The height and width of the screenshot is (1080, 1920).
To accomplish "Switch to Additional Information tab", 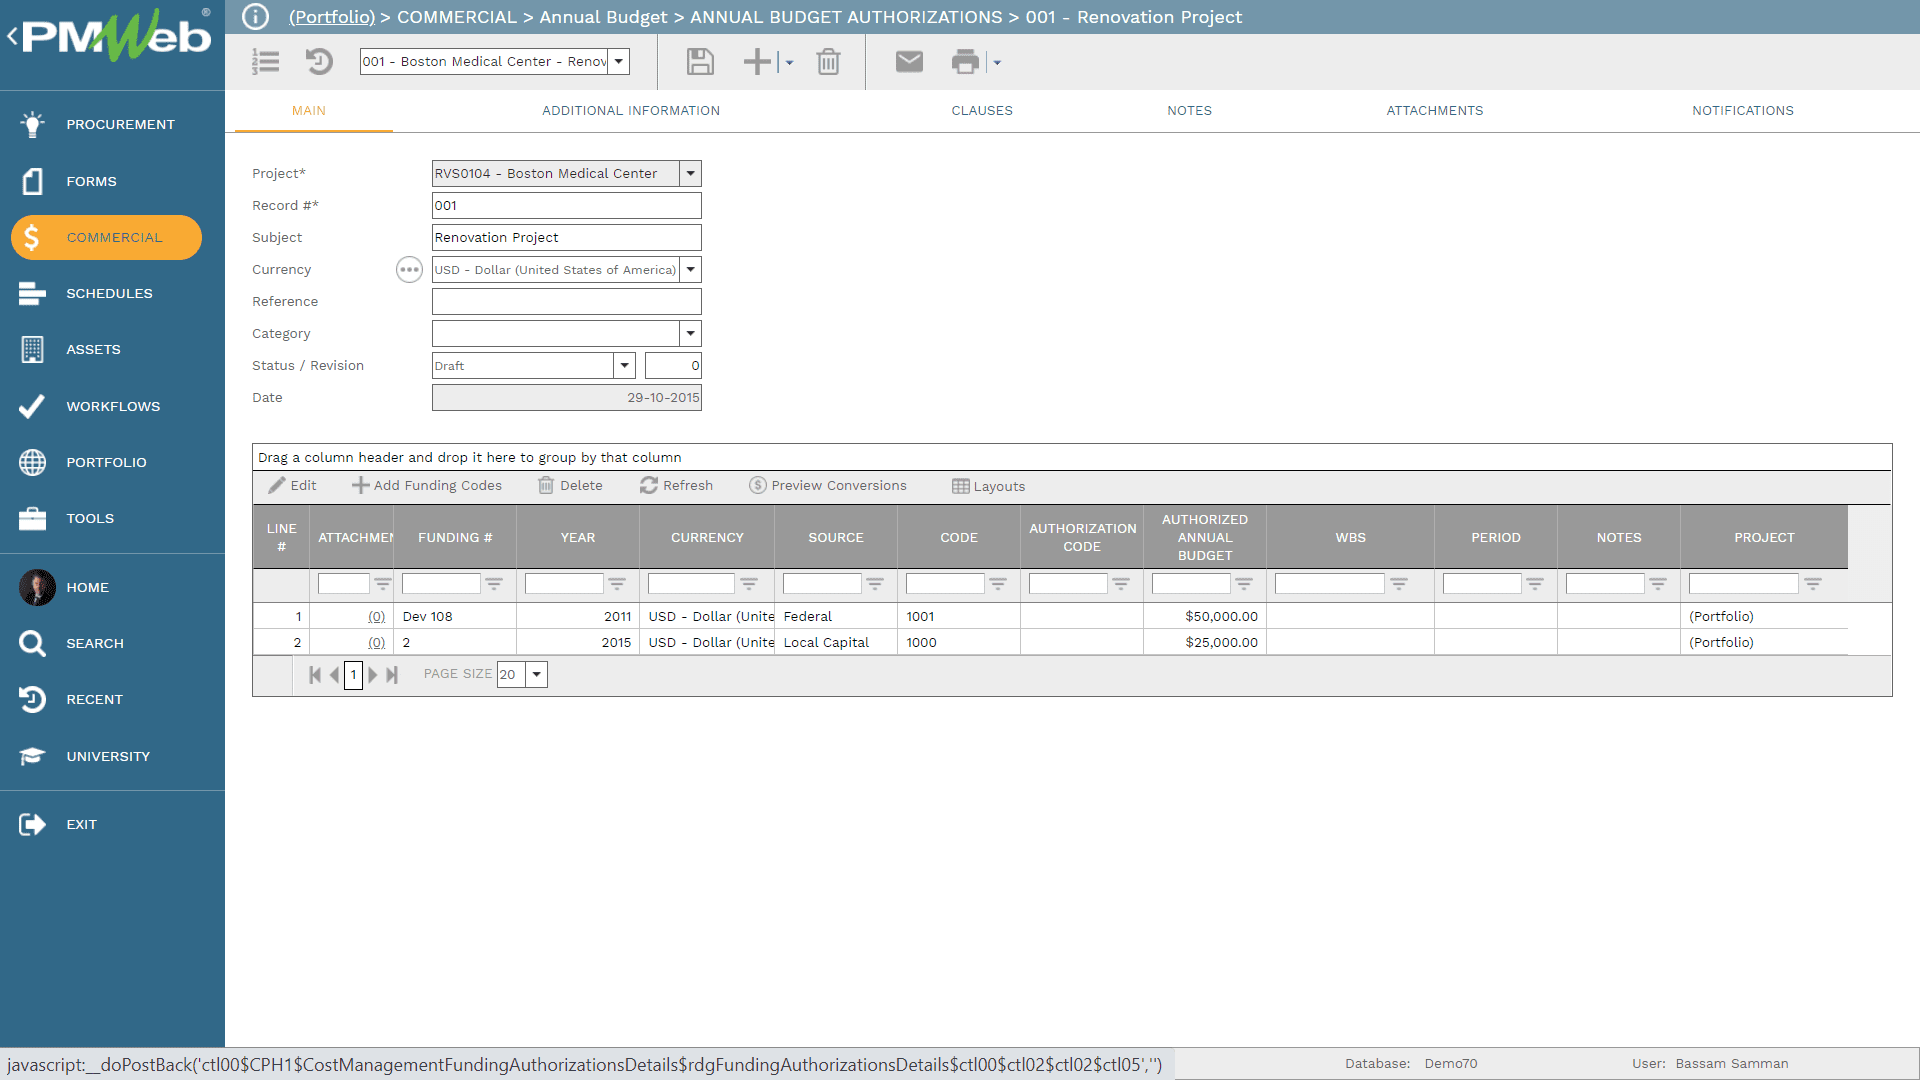I will pyautogui.click(x=631, y=110).
